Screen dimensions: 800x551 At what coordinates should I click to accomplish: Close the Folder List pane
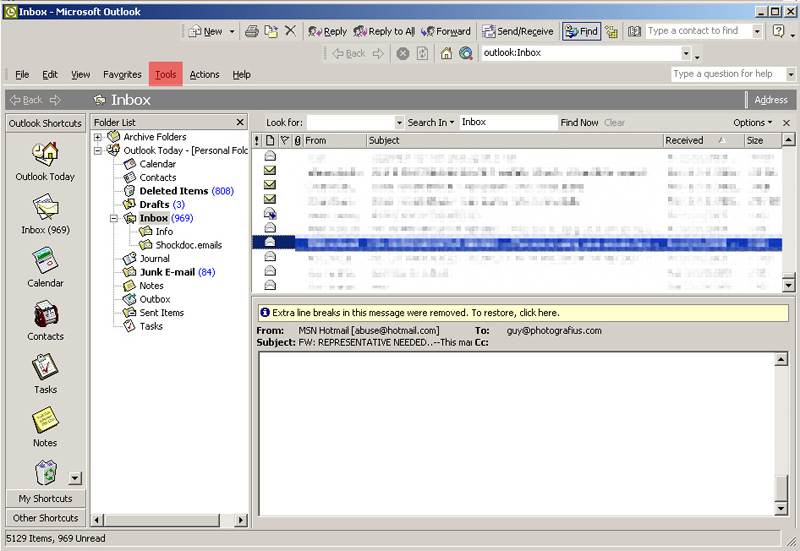tap(240, 122)
